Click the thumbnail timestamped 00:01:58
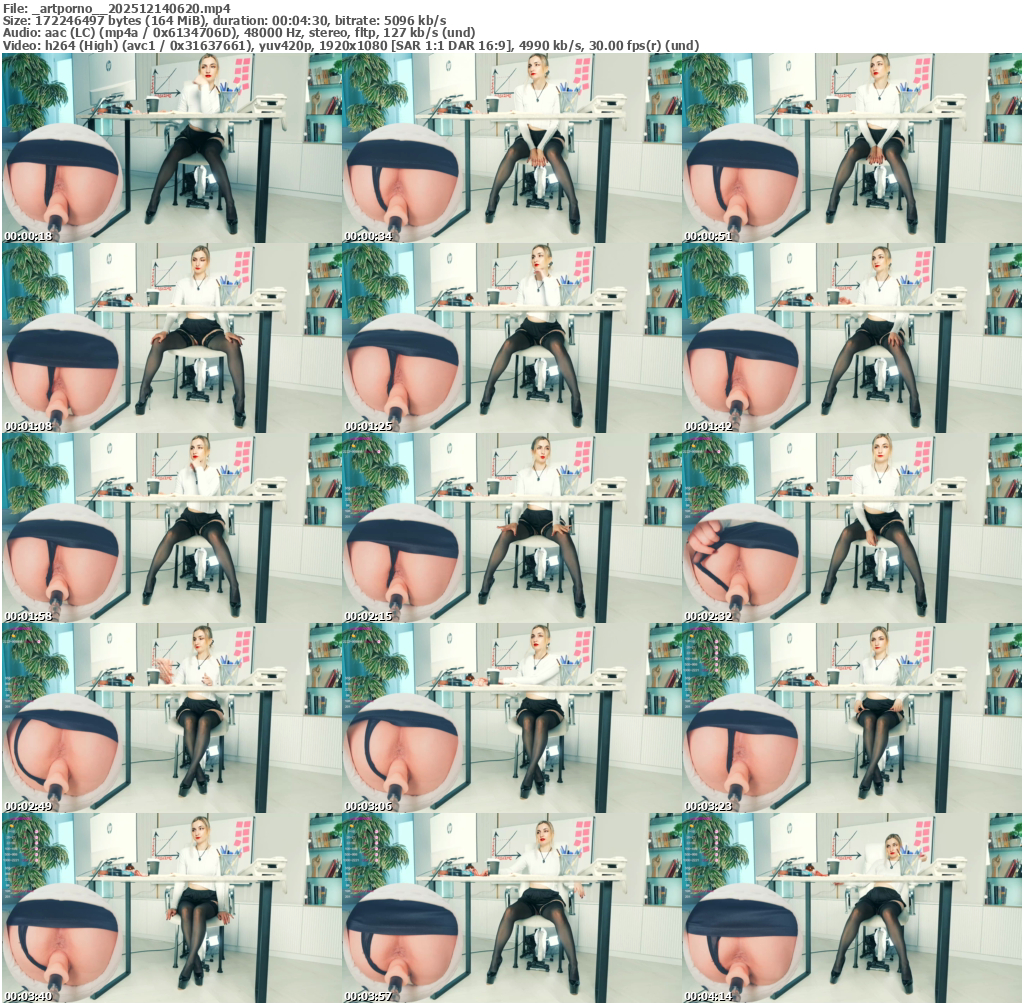 point(171,528)
